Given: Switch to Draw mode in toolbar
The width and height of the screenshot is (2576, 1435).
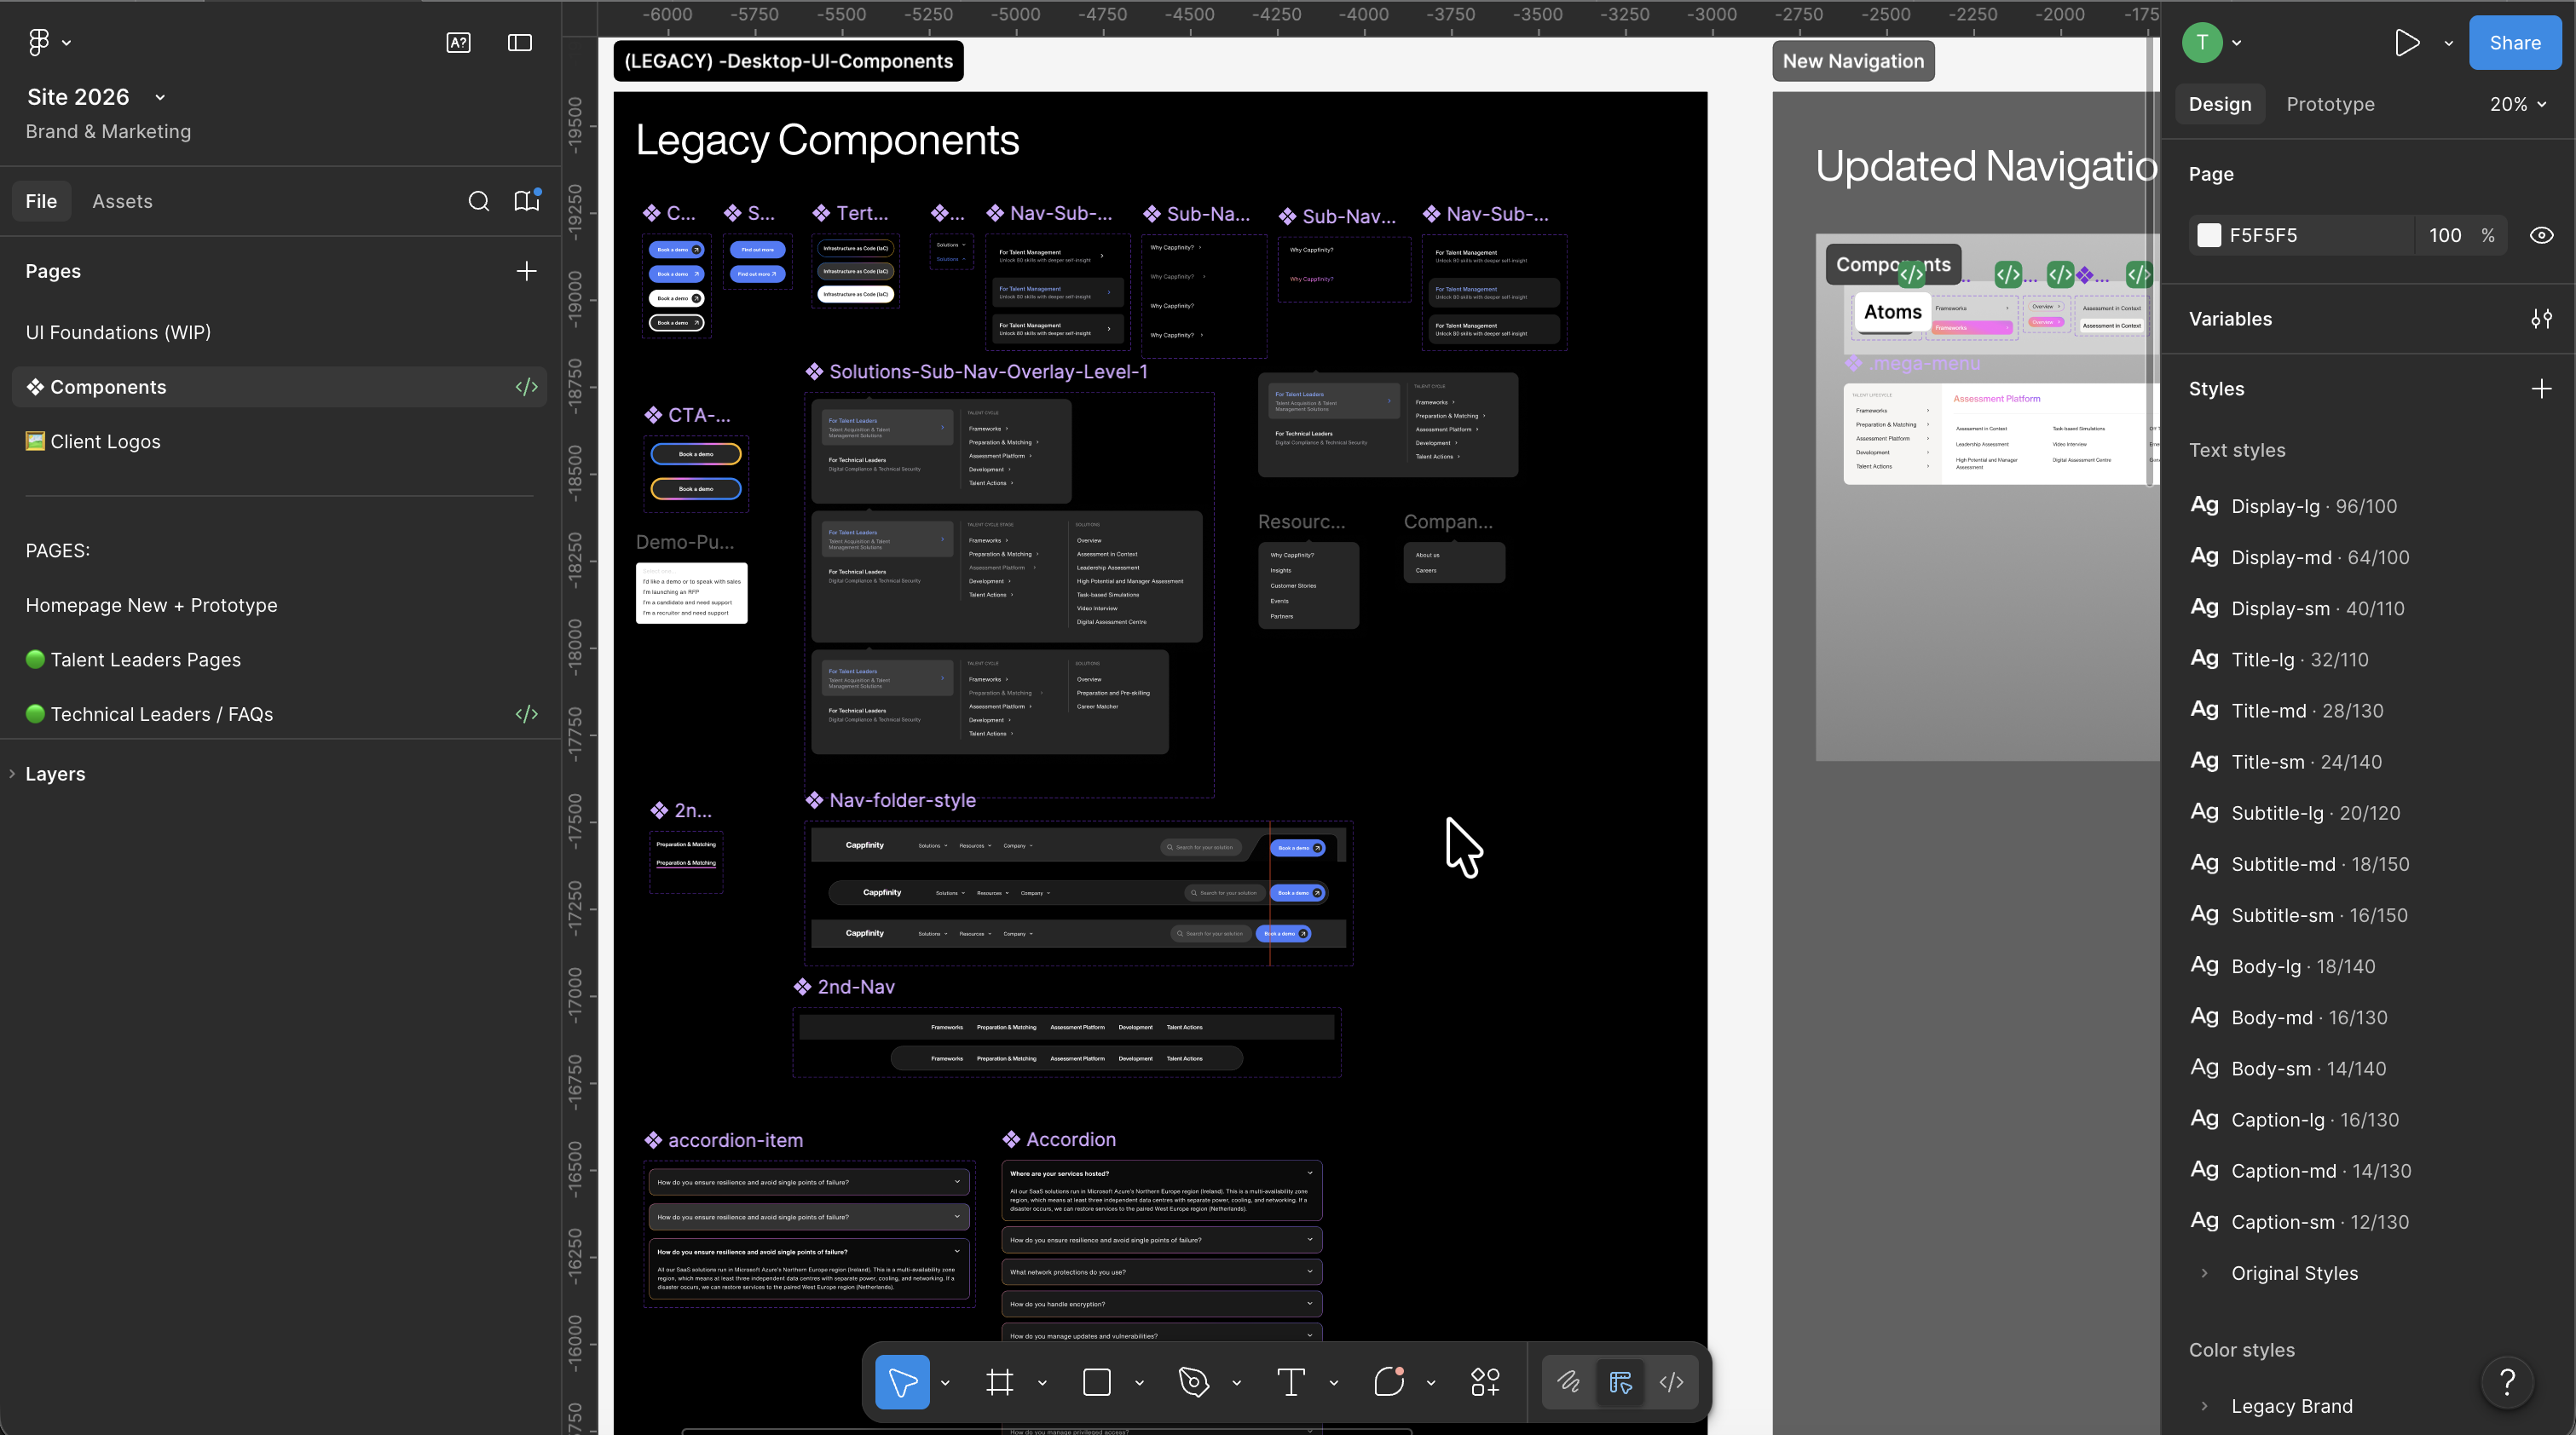Looking at the screenshot, I should [1569, 1382].
